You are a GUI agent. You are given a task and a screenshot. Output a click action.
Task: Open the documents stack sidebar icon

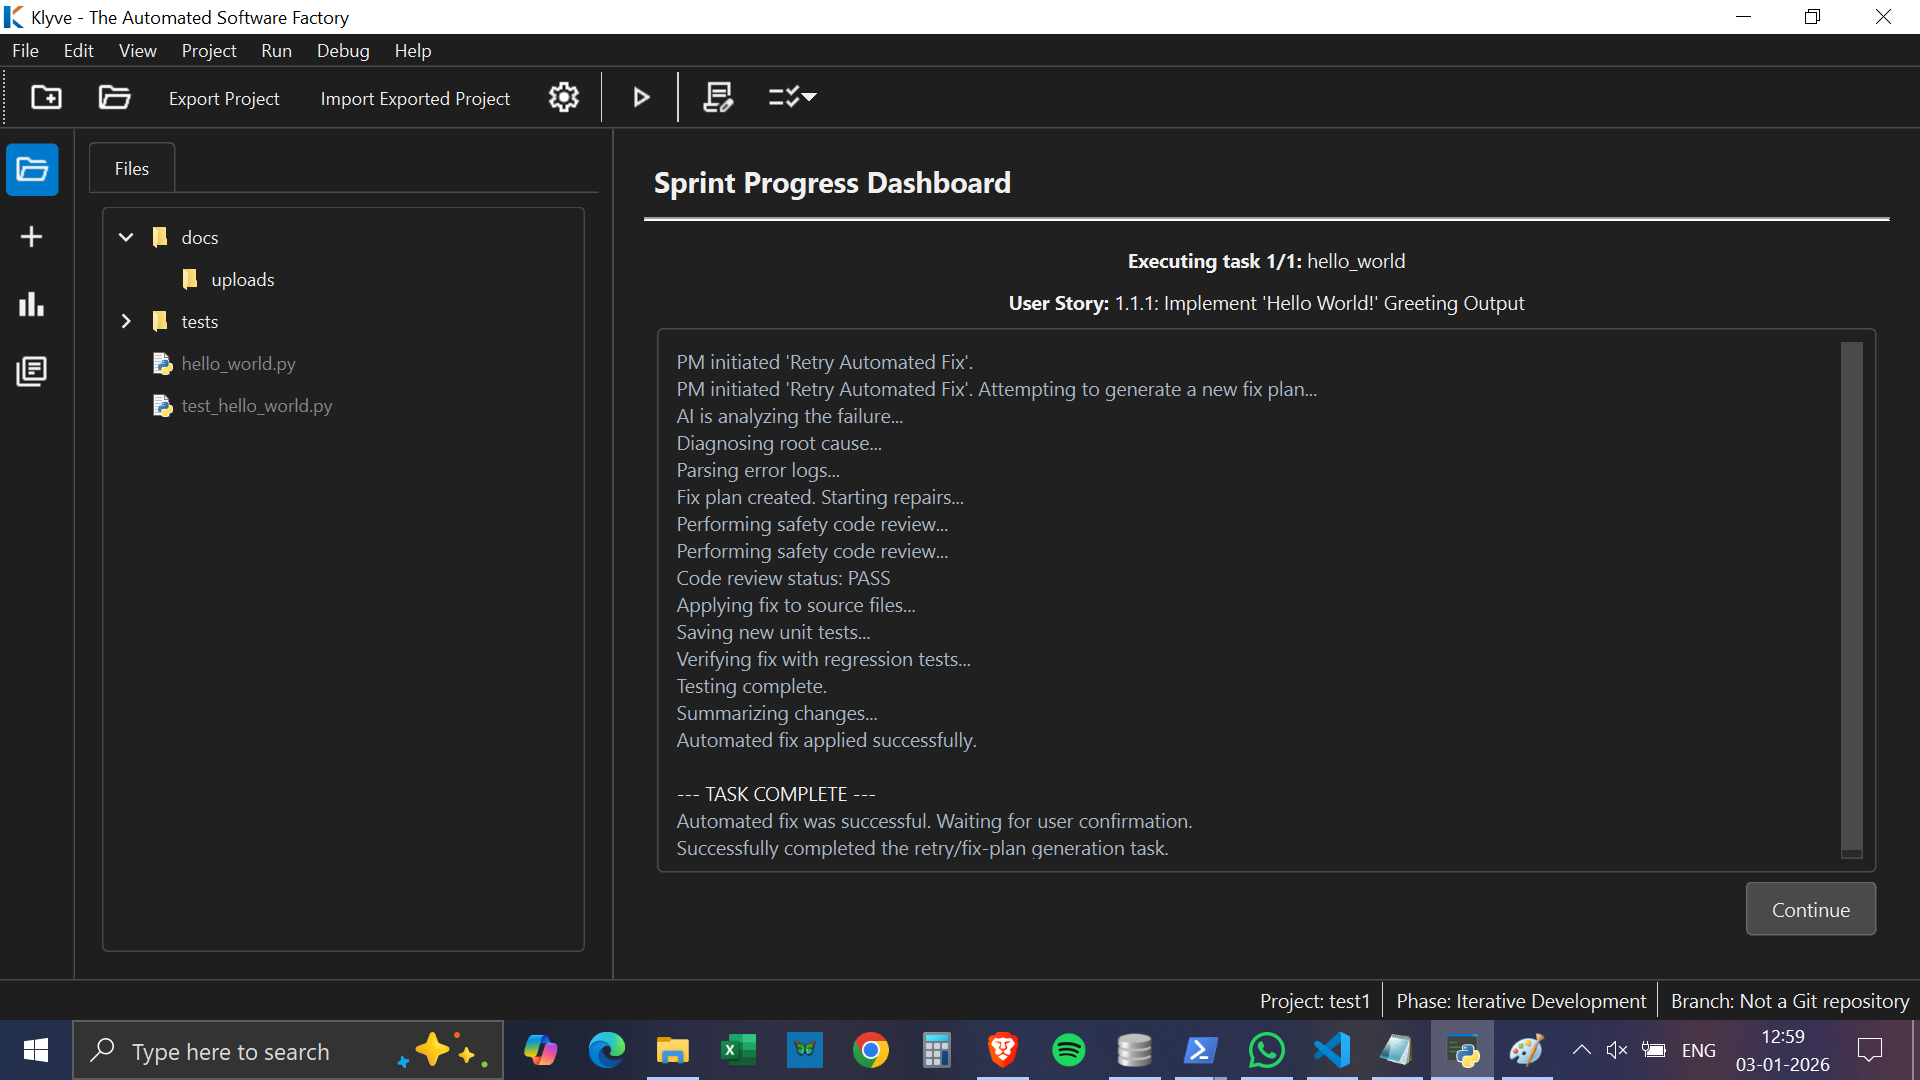pyautogui.click(x=32, y=371)
